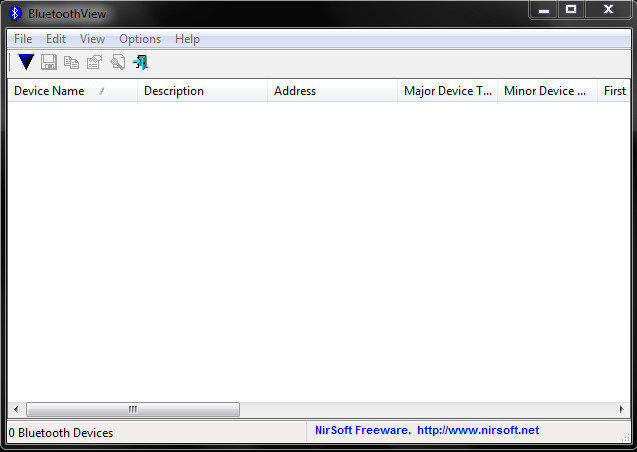Open the File menu

click(x=23, y=39)
